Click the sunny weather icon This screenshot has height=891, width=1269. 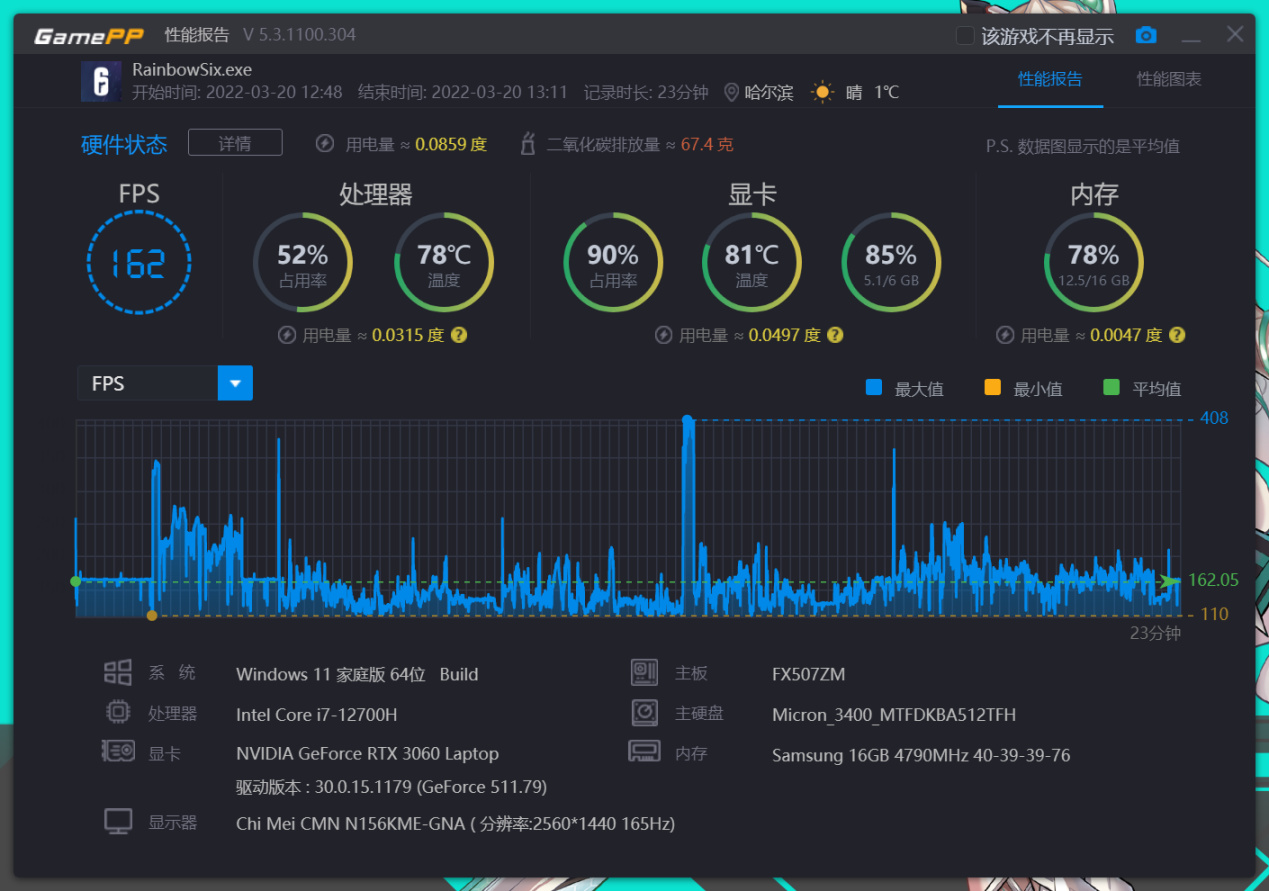tap(822, 92)
